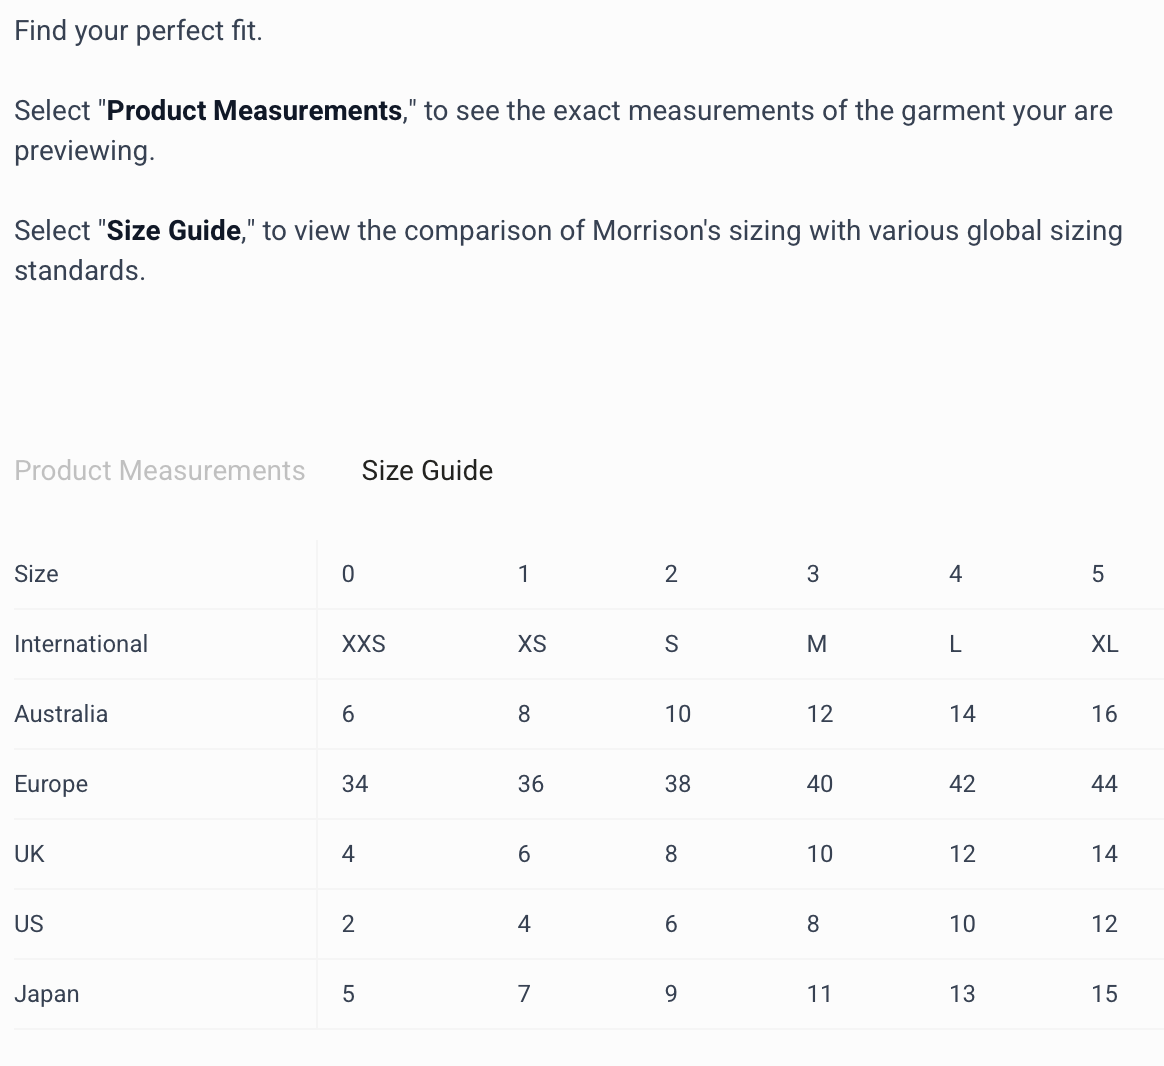Click Europe size 44 cell

point(1104,784)
